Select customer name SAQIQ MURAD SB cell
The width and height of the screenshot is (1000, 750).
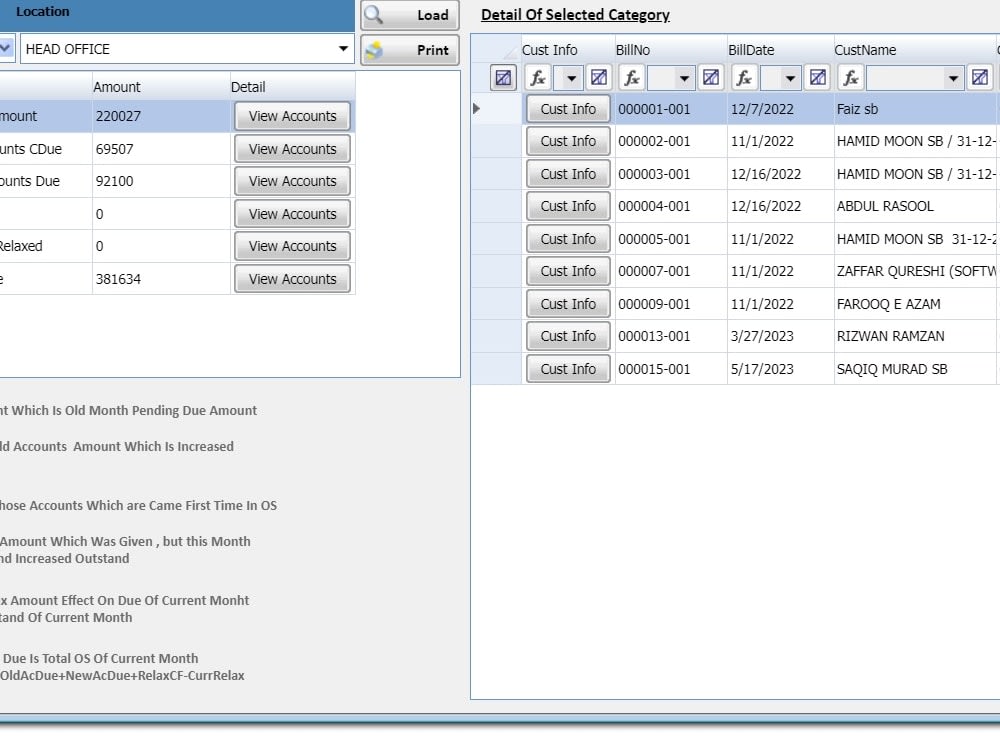point(915,369)
